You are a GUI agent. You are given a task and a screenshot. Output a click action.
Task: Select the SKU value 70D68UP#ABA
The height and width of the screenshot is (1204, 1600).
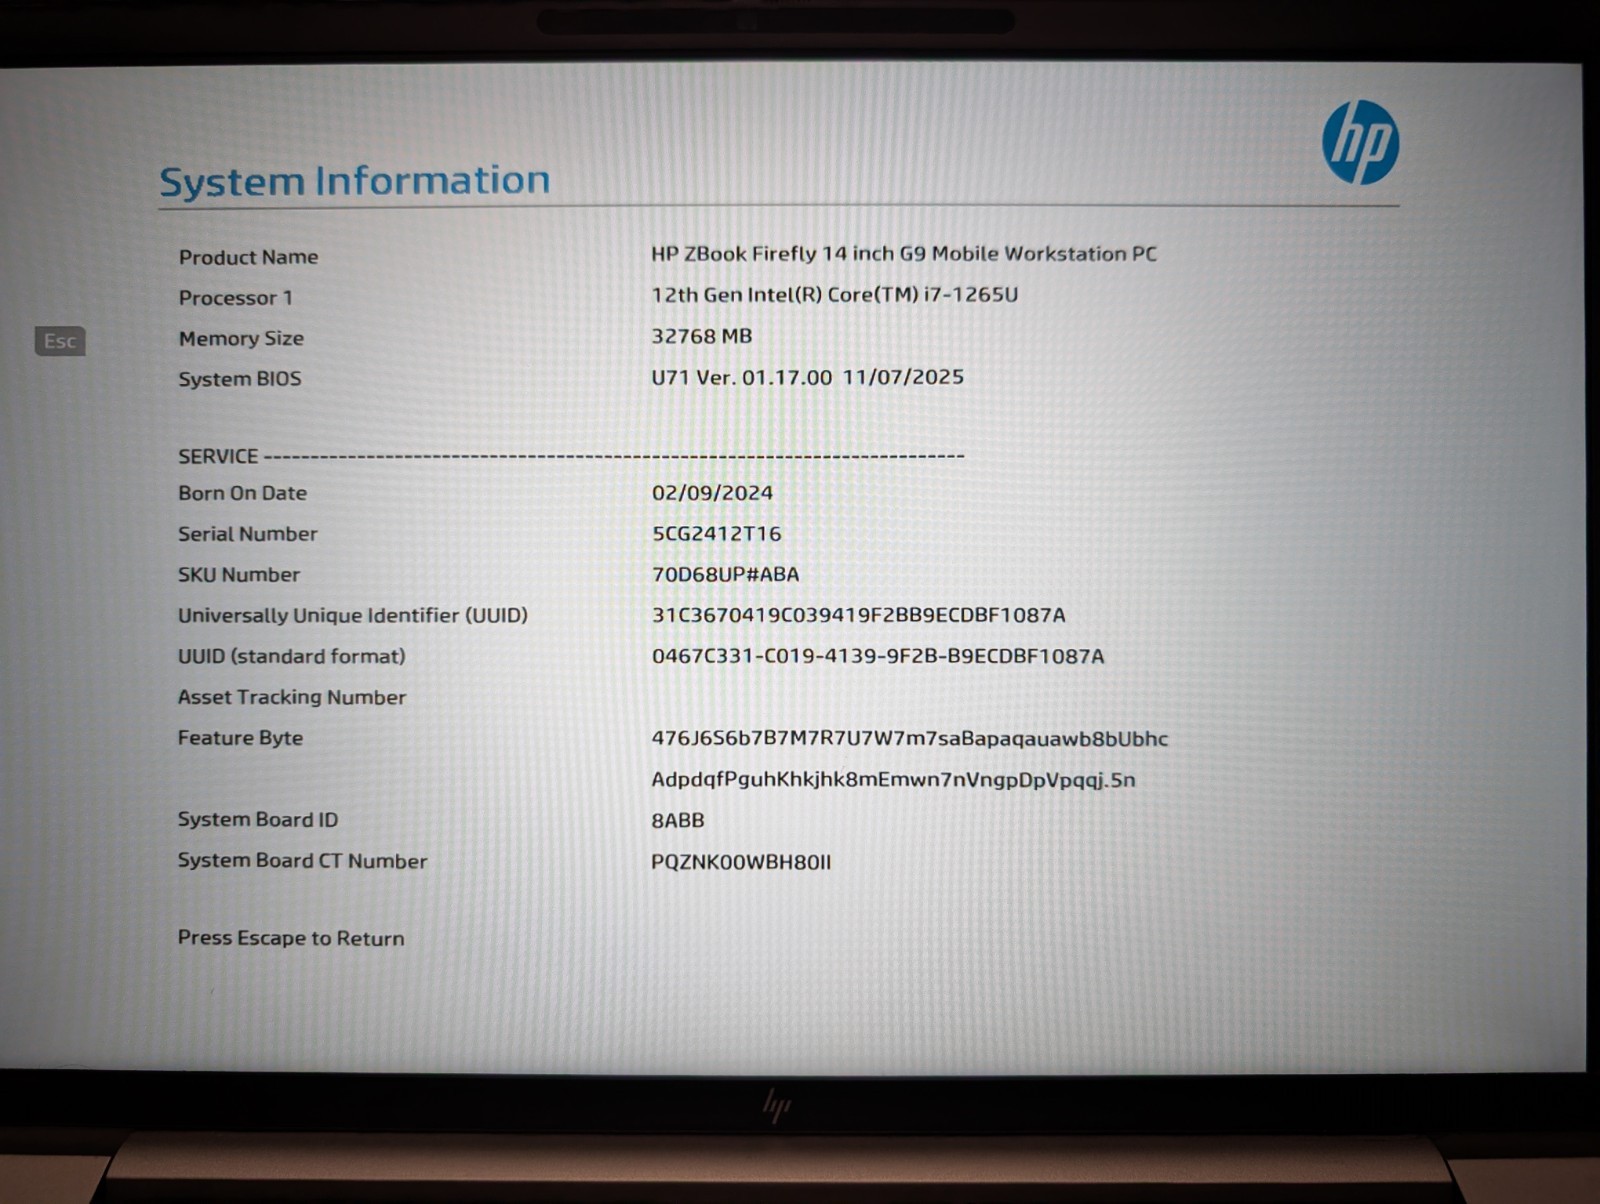click(725, 575)
